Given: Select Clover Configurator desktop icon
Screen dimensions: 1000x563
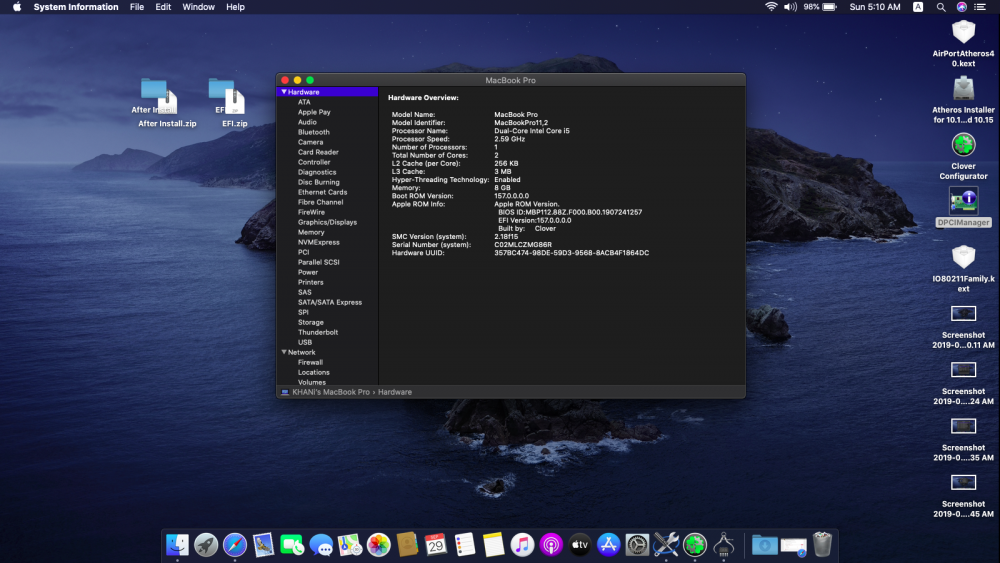Looking at the screenshot, I should coord(963,145).
